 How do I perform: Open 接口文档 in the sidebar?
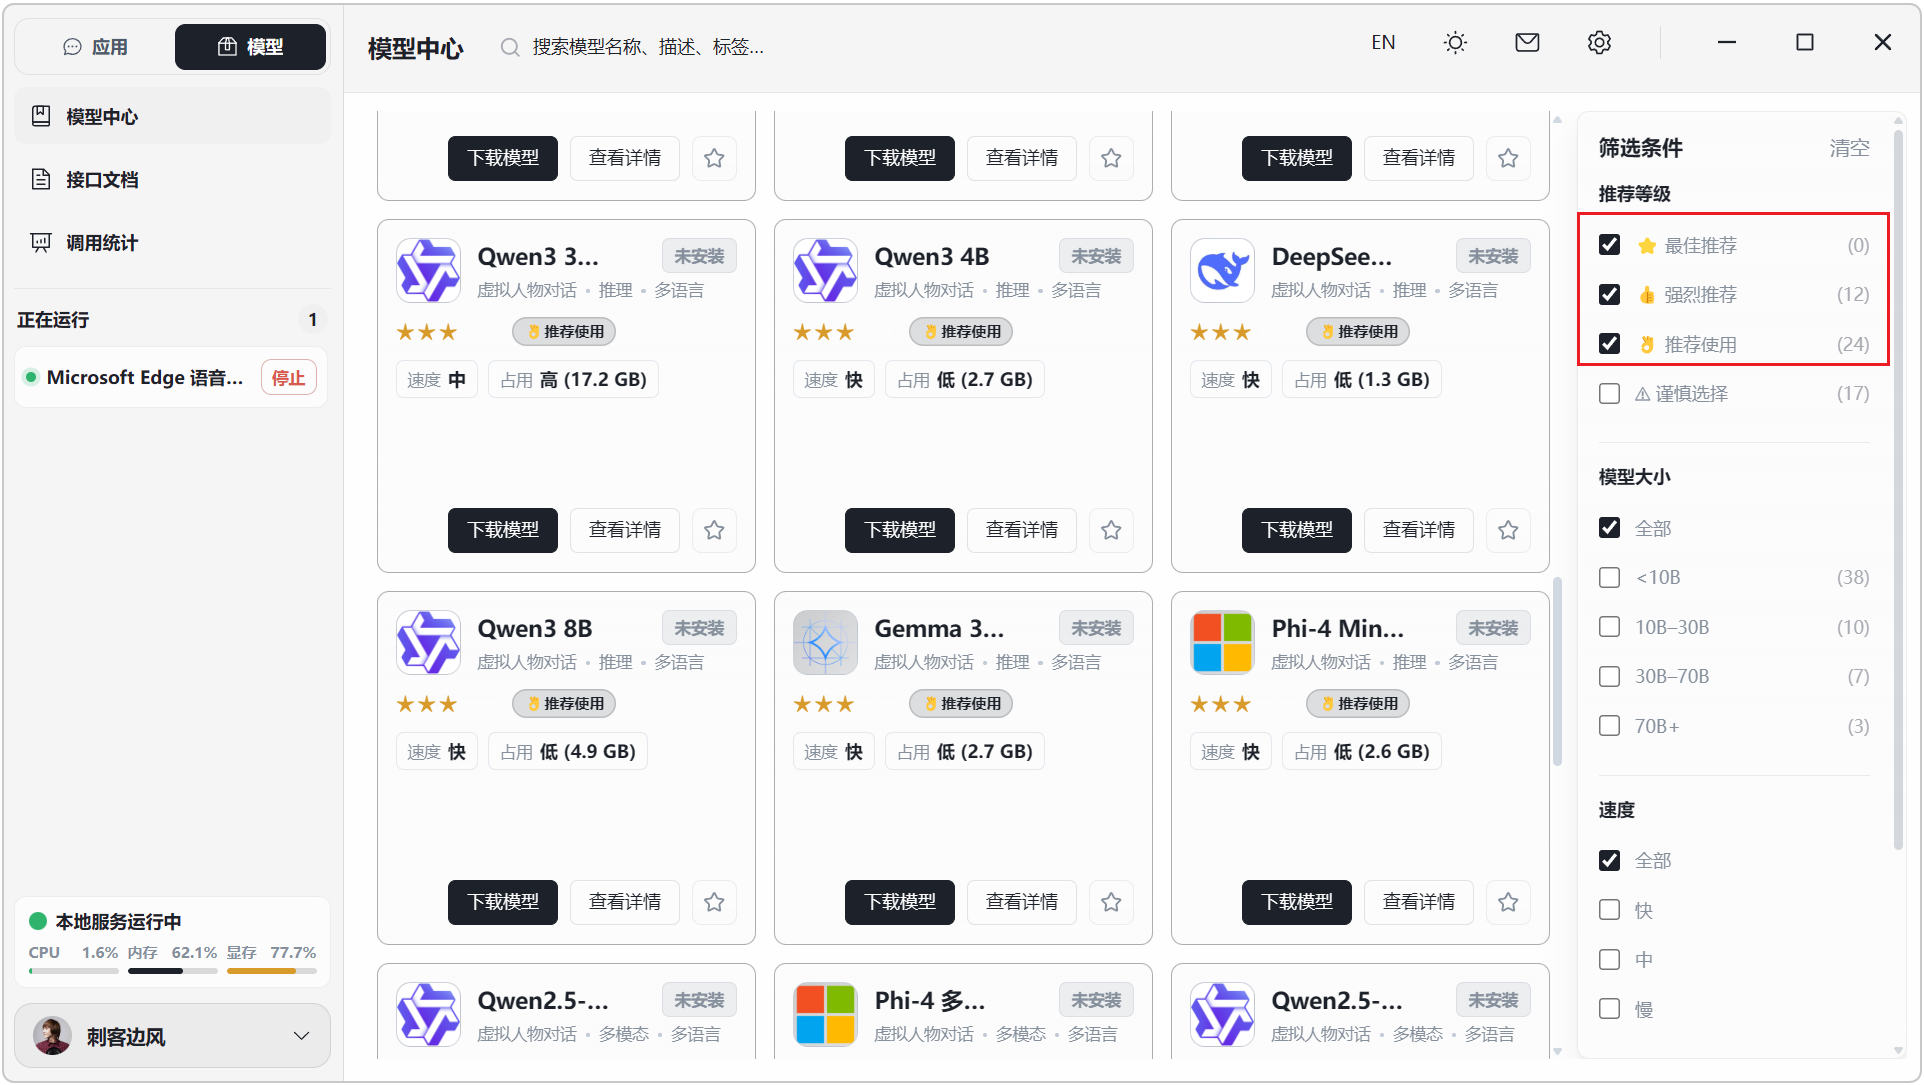pyautogui.click(x=172, y=179)
